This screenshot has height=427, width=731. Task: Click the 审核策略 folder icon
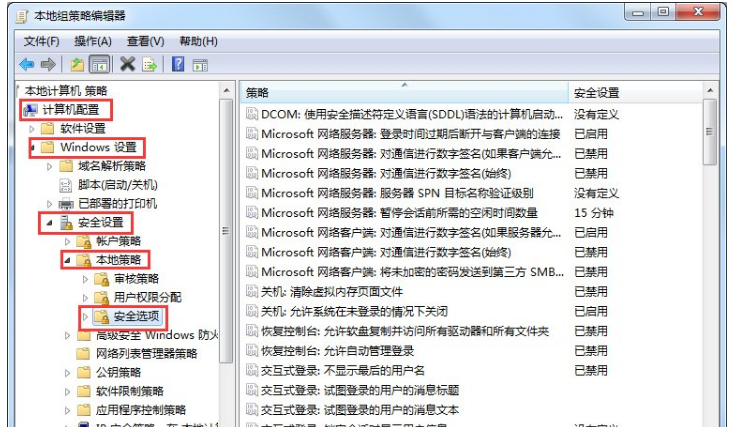(101, 279)
